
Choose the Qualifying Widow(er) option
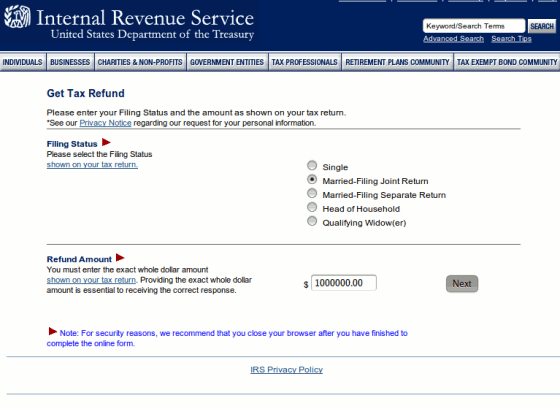(312, 221)
